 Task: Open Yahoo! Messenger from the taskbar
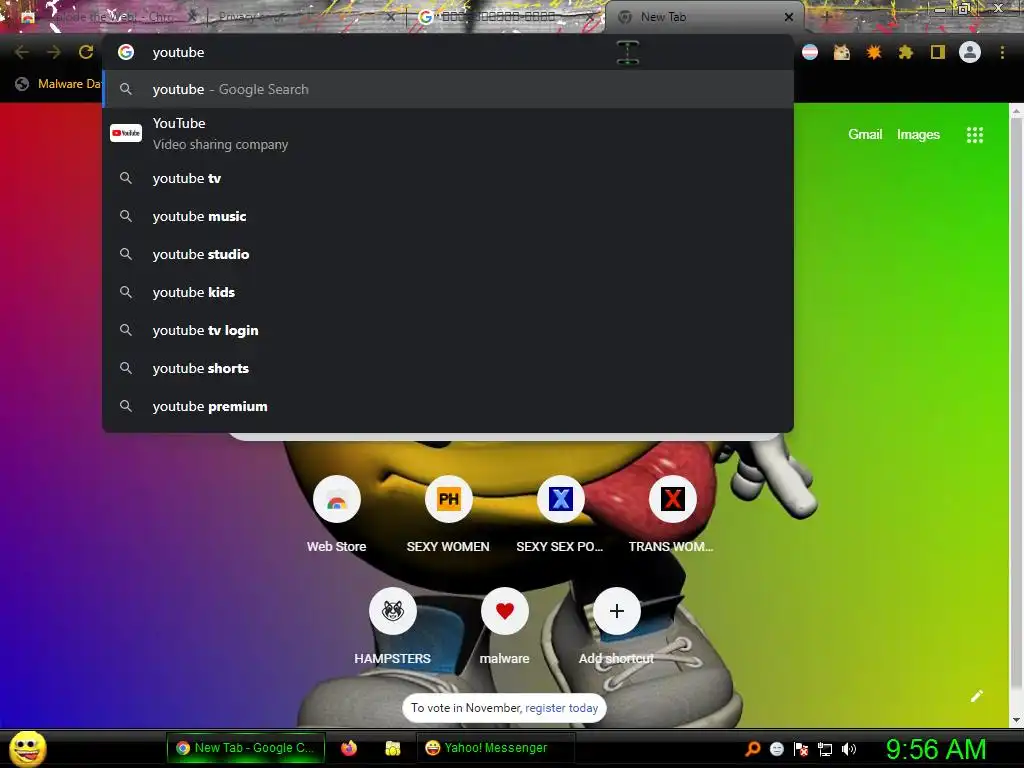pyautogui.click(x=496, y=748)
